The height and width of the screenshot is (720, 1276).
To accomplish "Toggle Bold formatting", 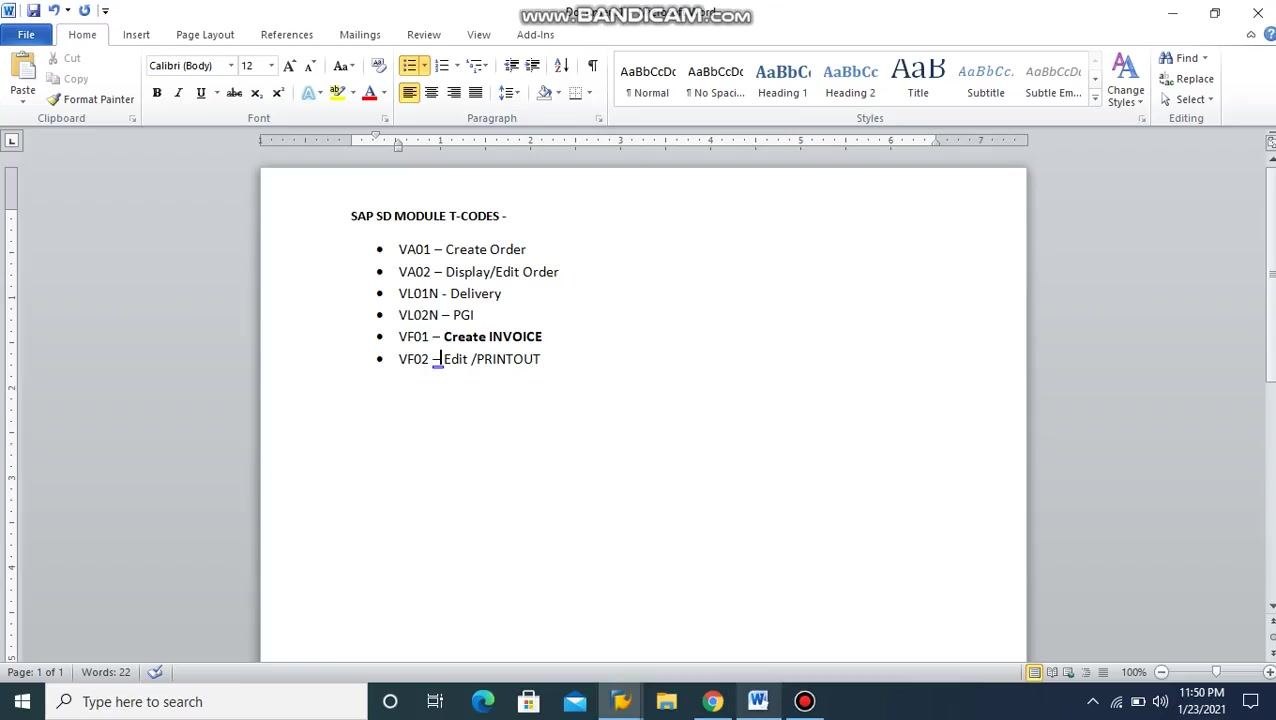I will coord(157,93).
